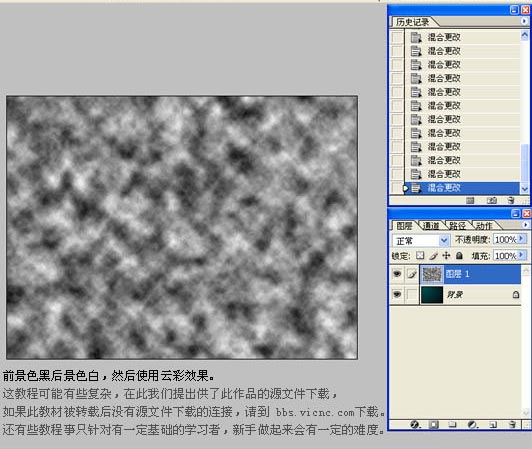The image size is (532, 449).
Task: Click the 前景色黑后景色白 instruction text
Action: coord(51,376)
